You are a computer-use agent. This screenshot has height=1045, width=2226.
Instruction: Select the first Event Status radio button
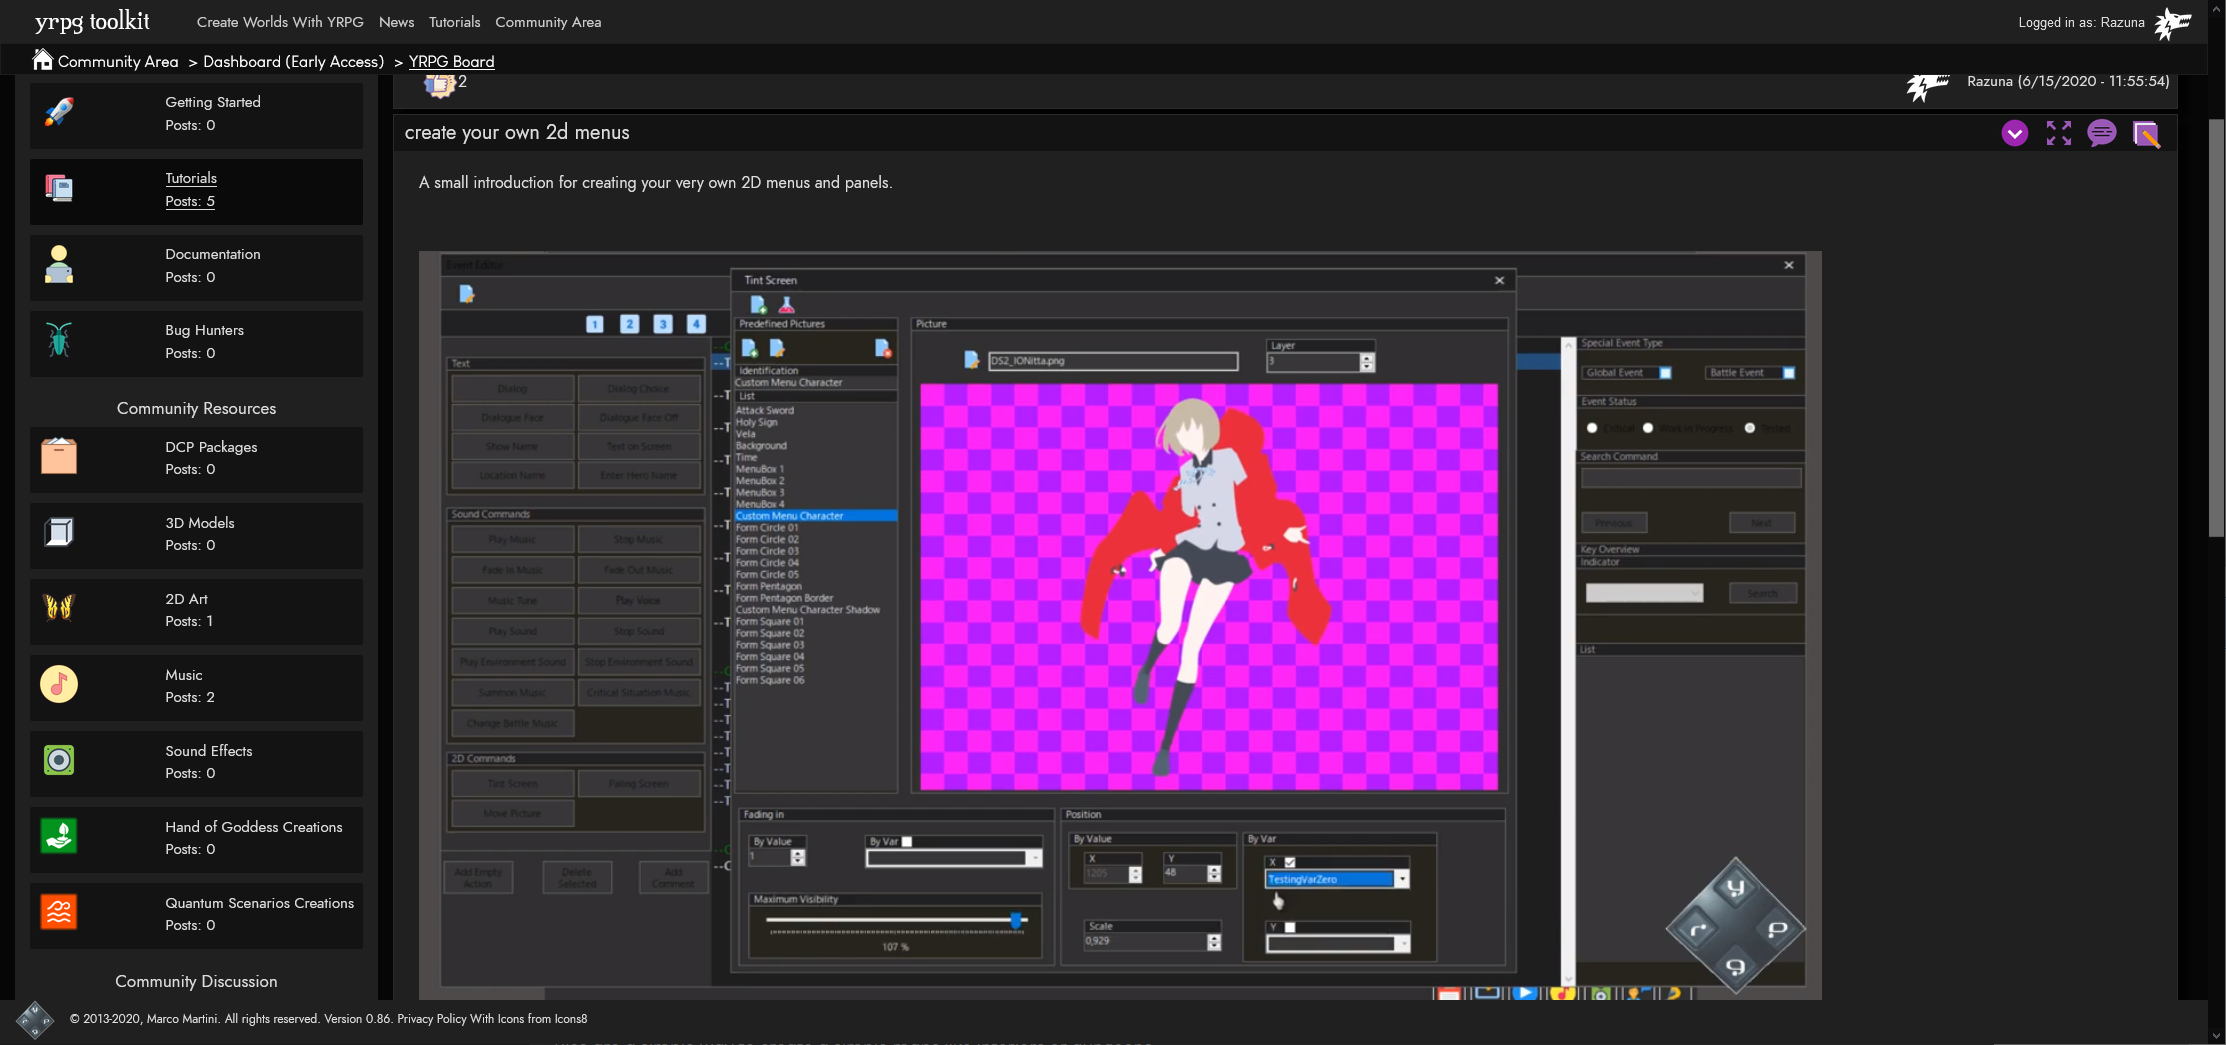[x=1592, y=428]
